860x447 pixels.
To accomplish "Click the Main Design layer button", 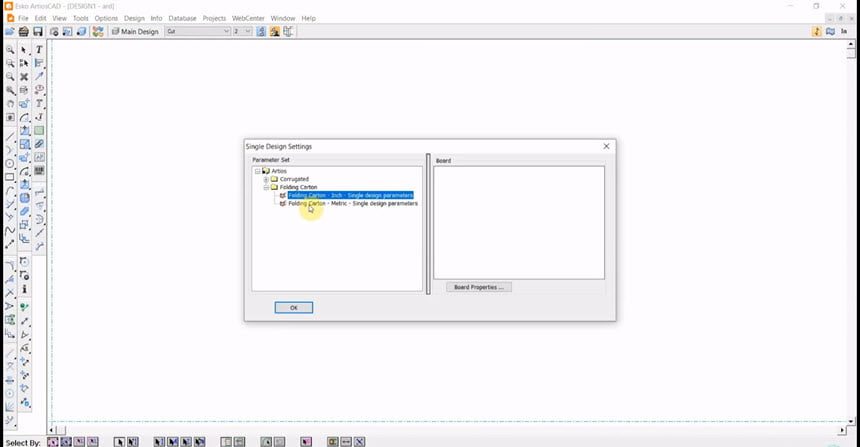I will point(135,32).
